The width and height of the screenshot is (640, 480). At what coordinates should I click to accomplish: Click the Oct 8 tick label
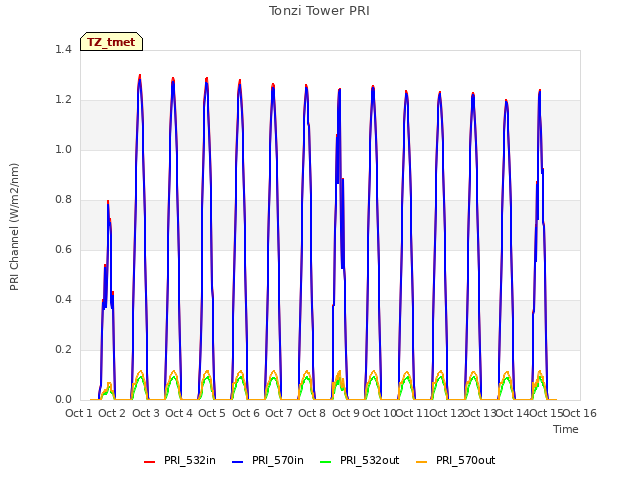click(x=312, y=413)
